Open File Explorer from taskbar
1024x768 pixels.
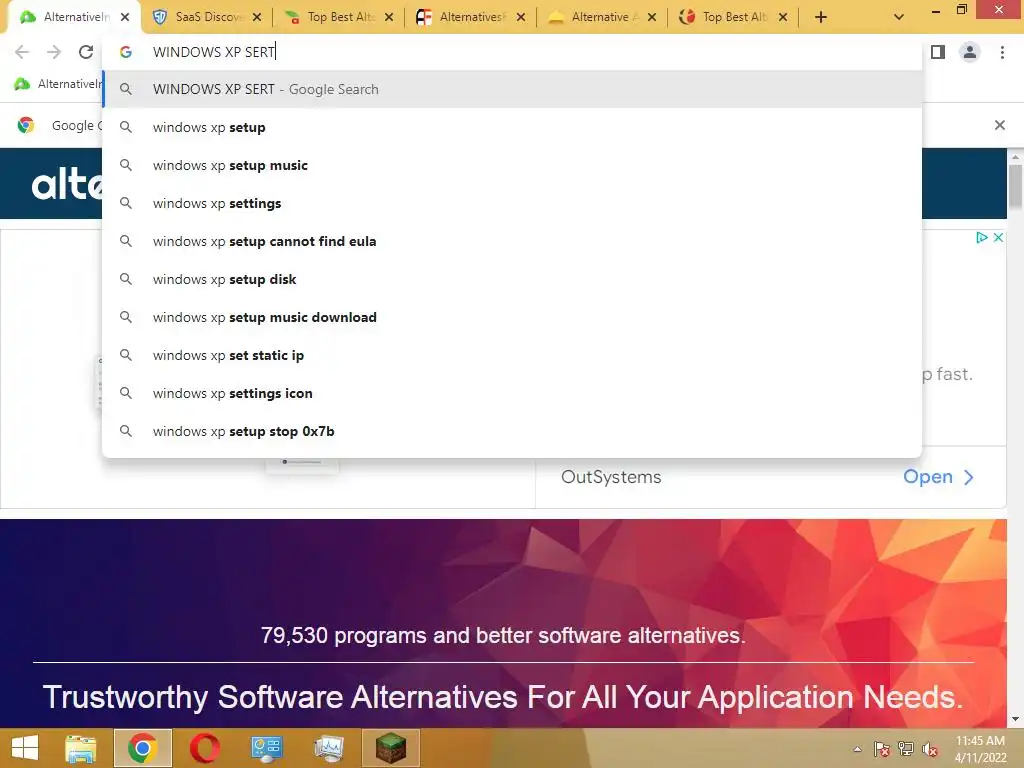click(x=80, y=748)
